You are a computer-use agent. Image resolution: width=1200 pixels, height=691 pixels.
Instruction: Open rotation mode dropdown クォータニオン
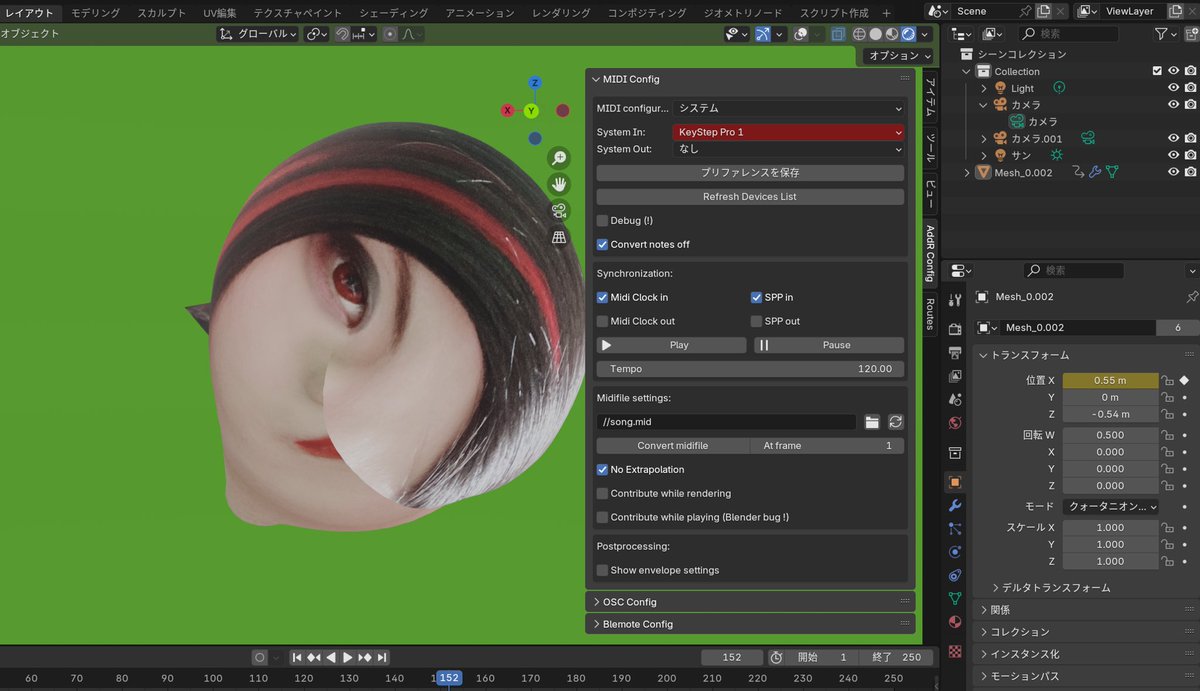pyautogui.click(x=1110, y=507)
